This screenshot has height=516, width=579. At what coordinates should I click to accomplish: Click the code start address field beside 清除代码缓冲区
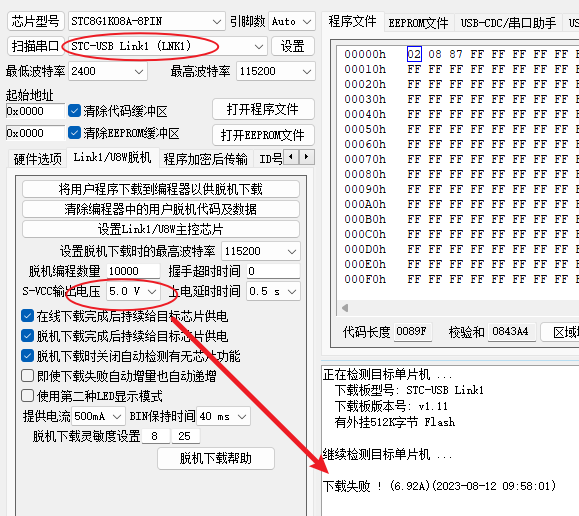pos(35,111)
